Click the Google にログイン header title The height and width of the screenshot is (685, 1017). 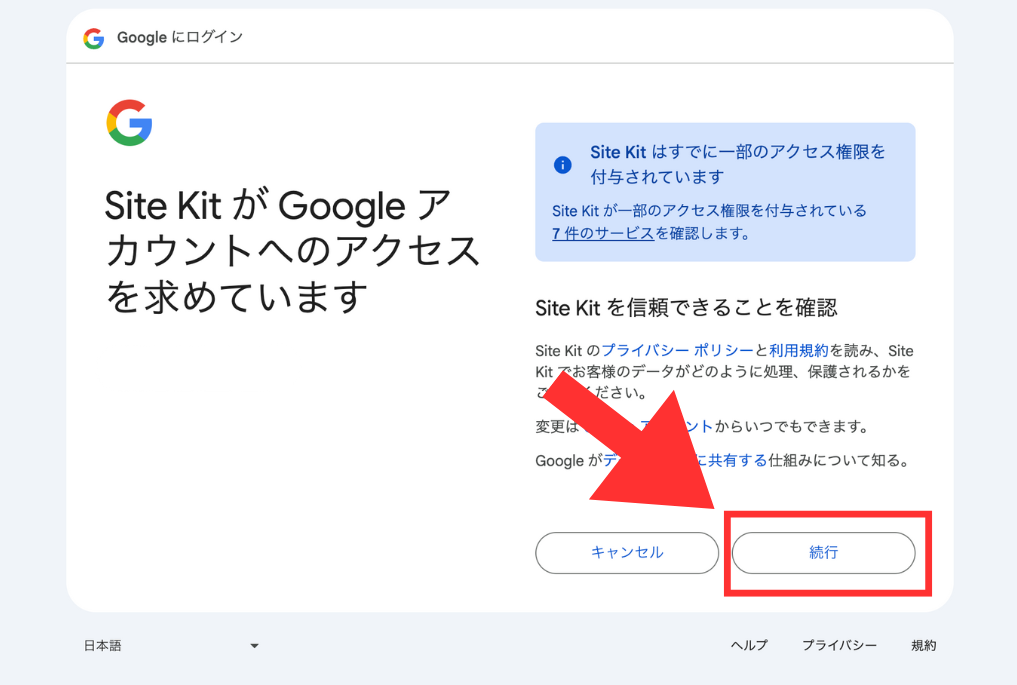pyautogui.click(x=180, y=38)
